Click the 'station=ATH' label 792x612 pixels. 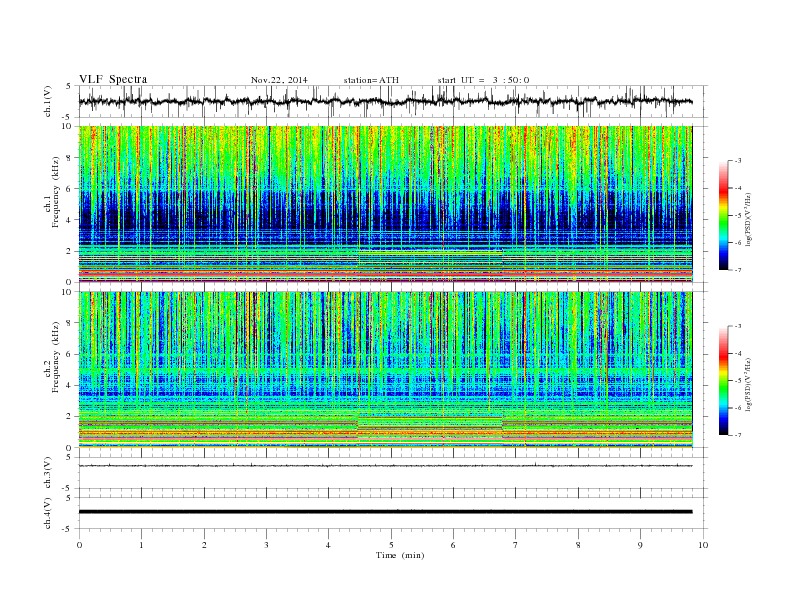[x=371, y=80]
